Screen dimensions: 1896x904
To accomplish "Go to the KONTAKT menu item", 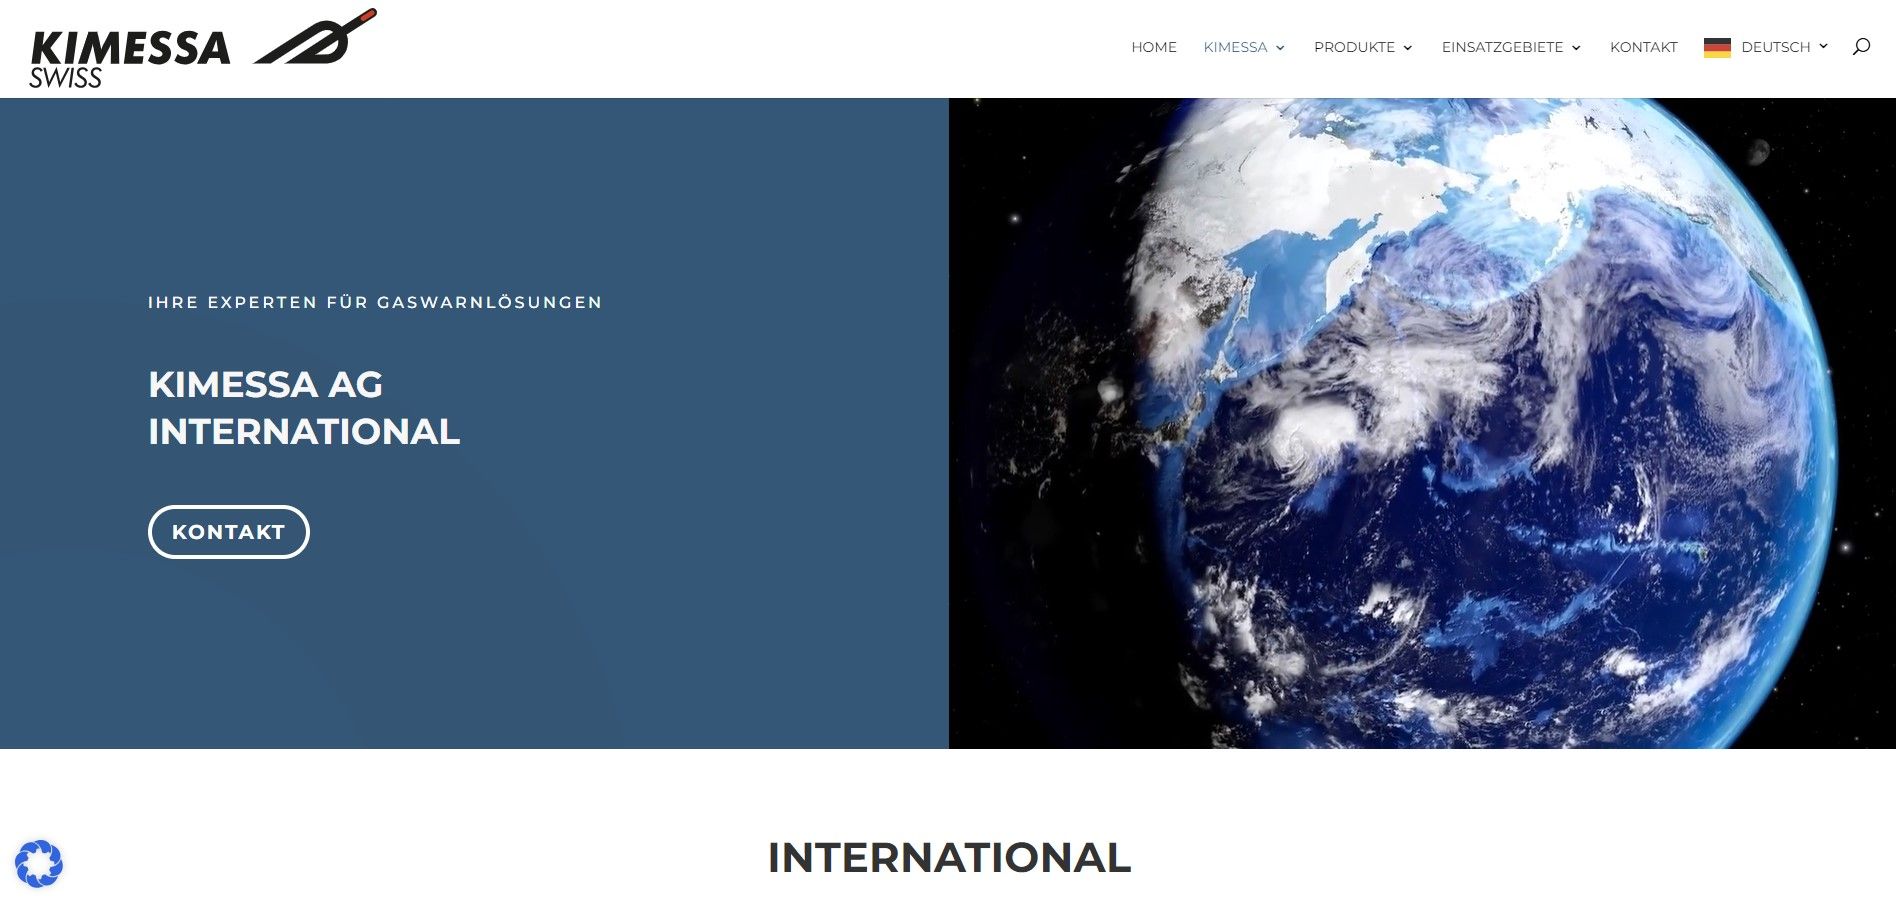I will 1643,47.
